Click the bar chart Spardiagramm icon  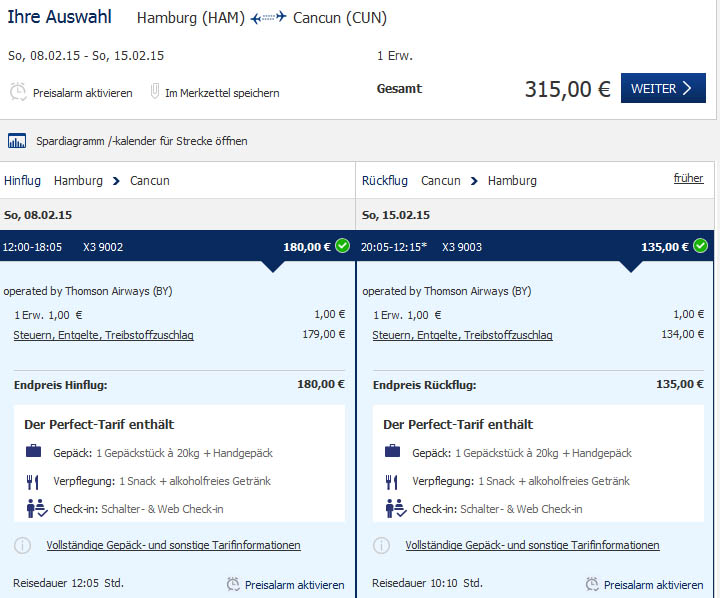pos(17,141)
